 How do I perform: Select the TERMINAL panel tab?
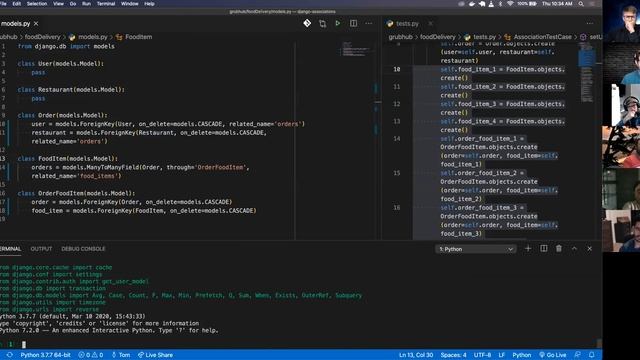pyautogui.click(x=10, y=249)
